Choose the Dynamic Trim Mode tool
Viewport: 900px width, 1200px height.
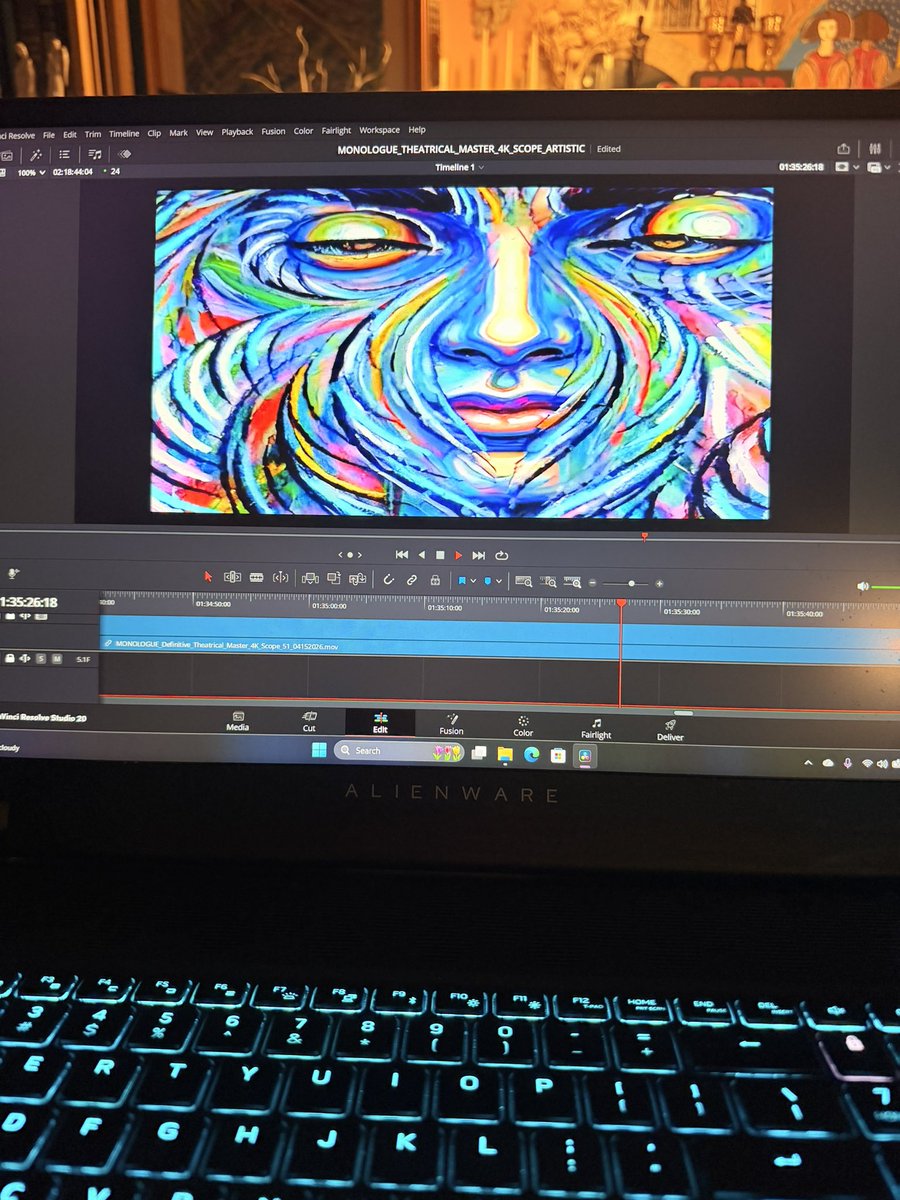point(256,578)
